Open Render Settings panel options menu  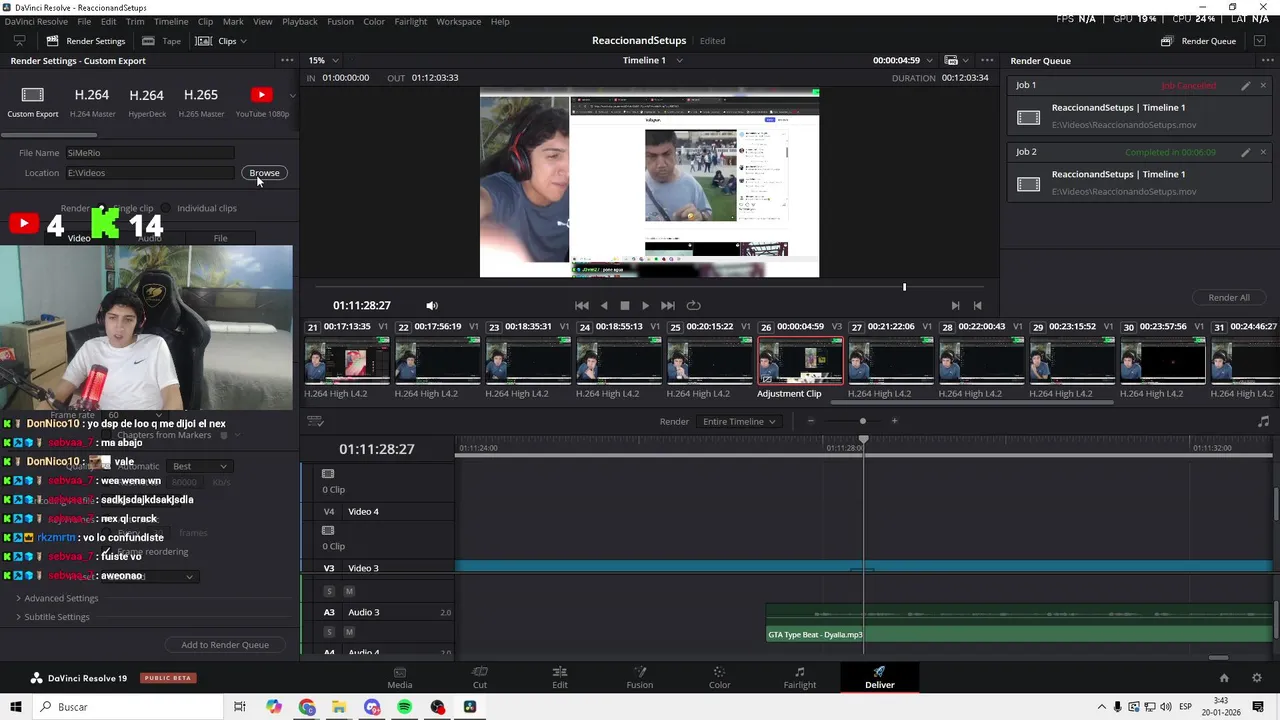coord(287,60)
